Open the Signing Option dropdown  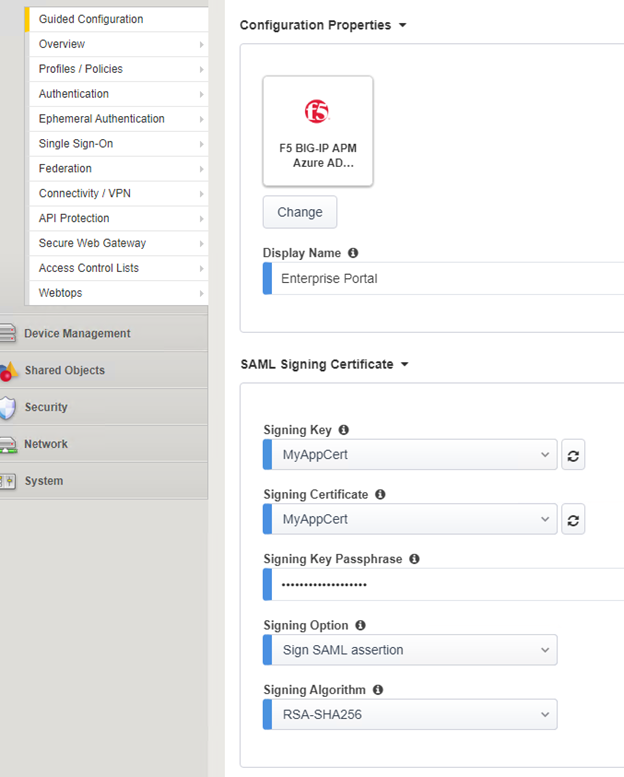pos(410,650)
